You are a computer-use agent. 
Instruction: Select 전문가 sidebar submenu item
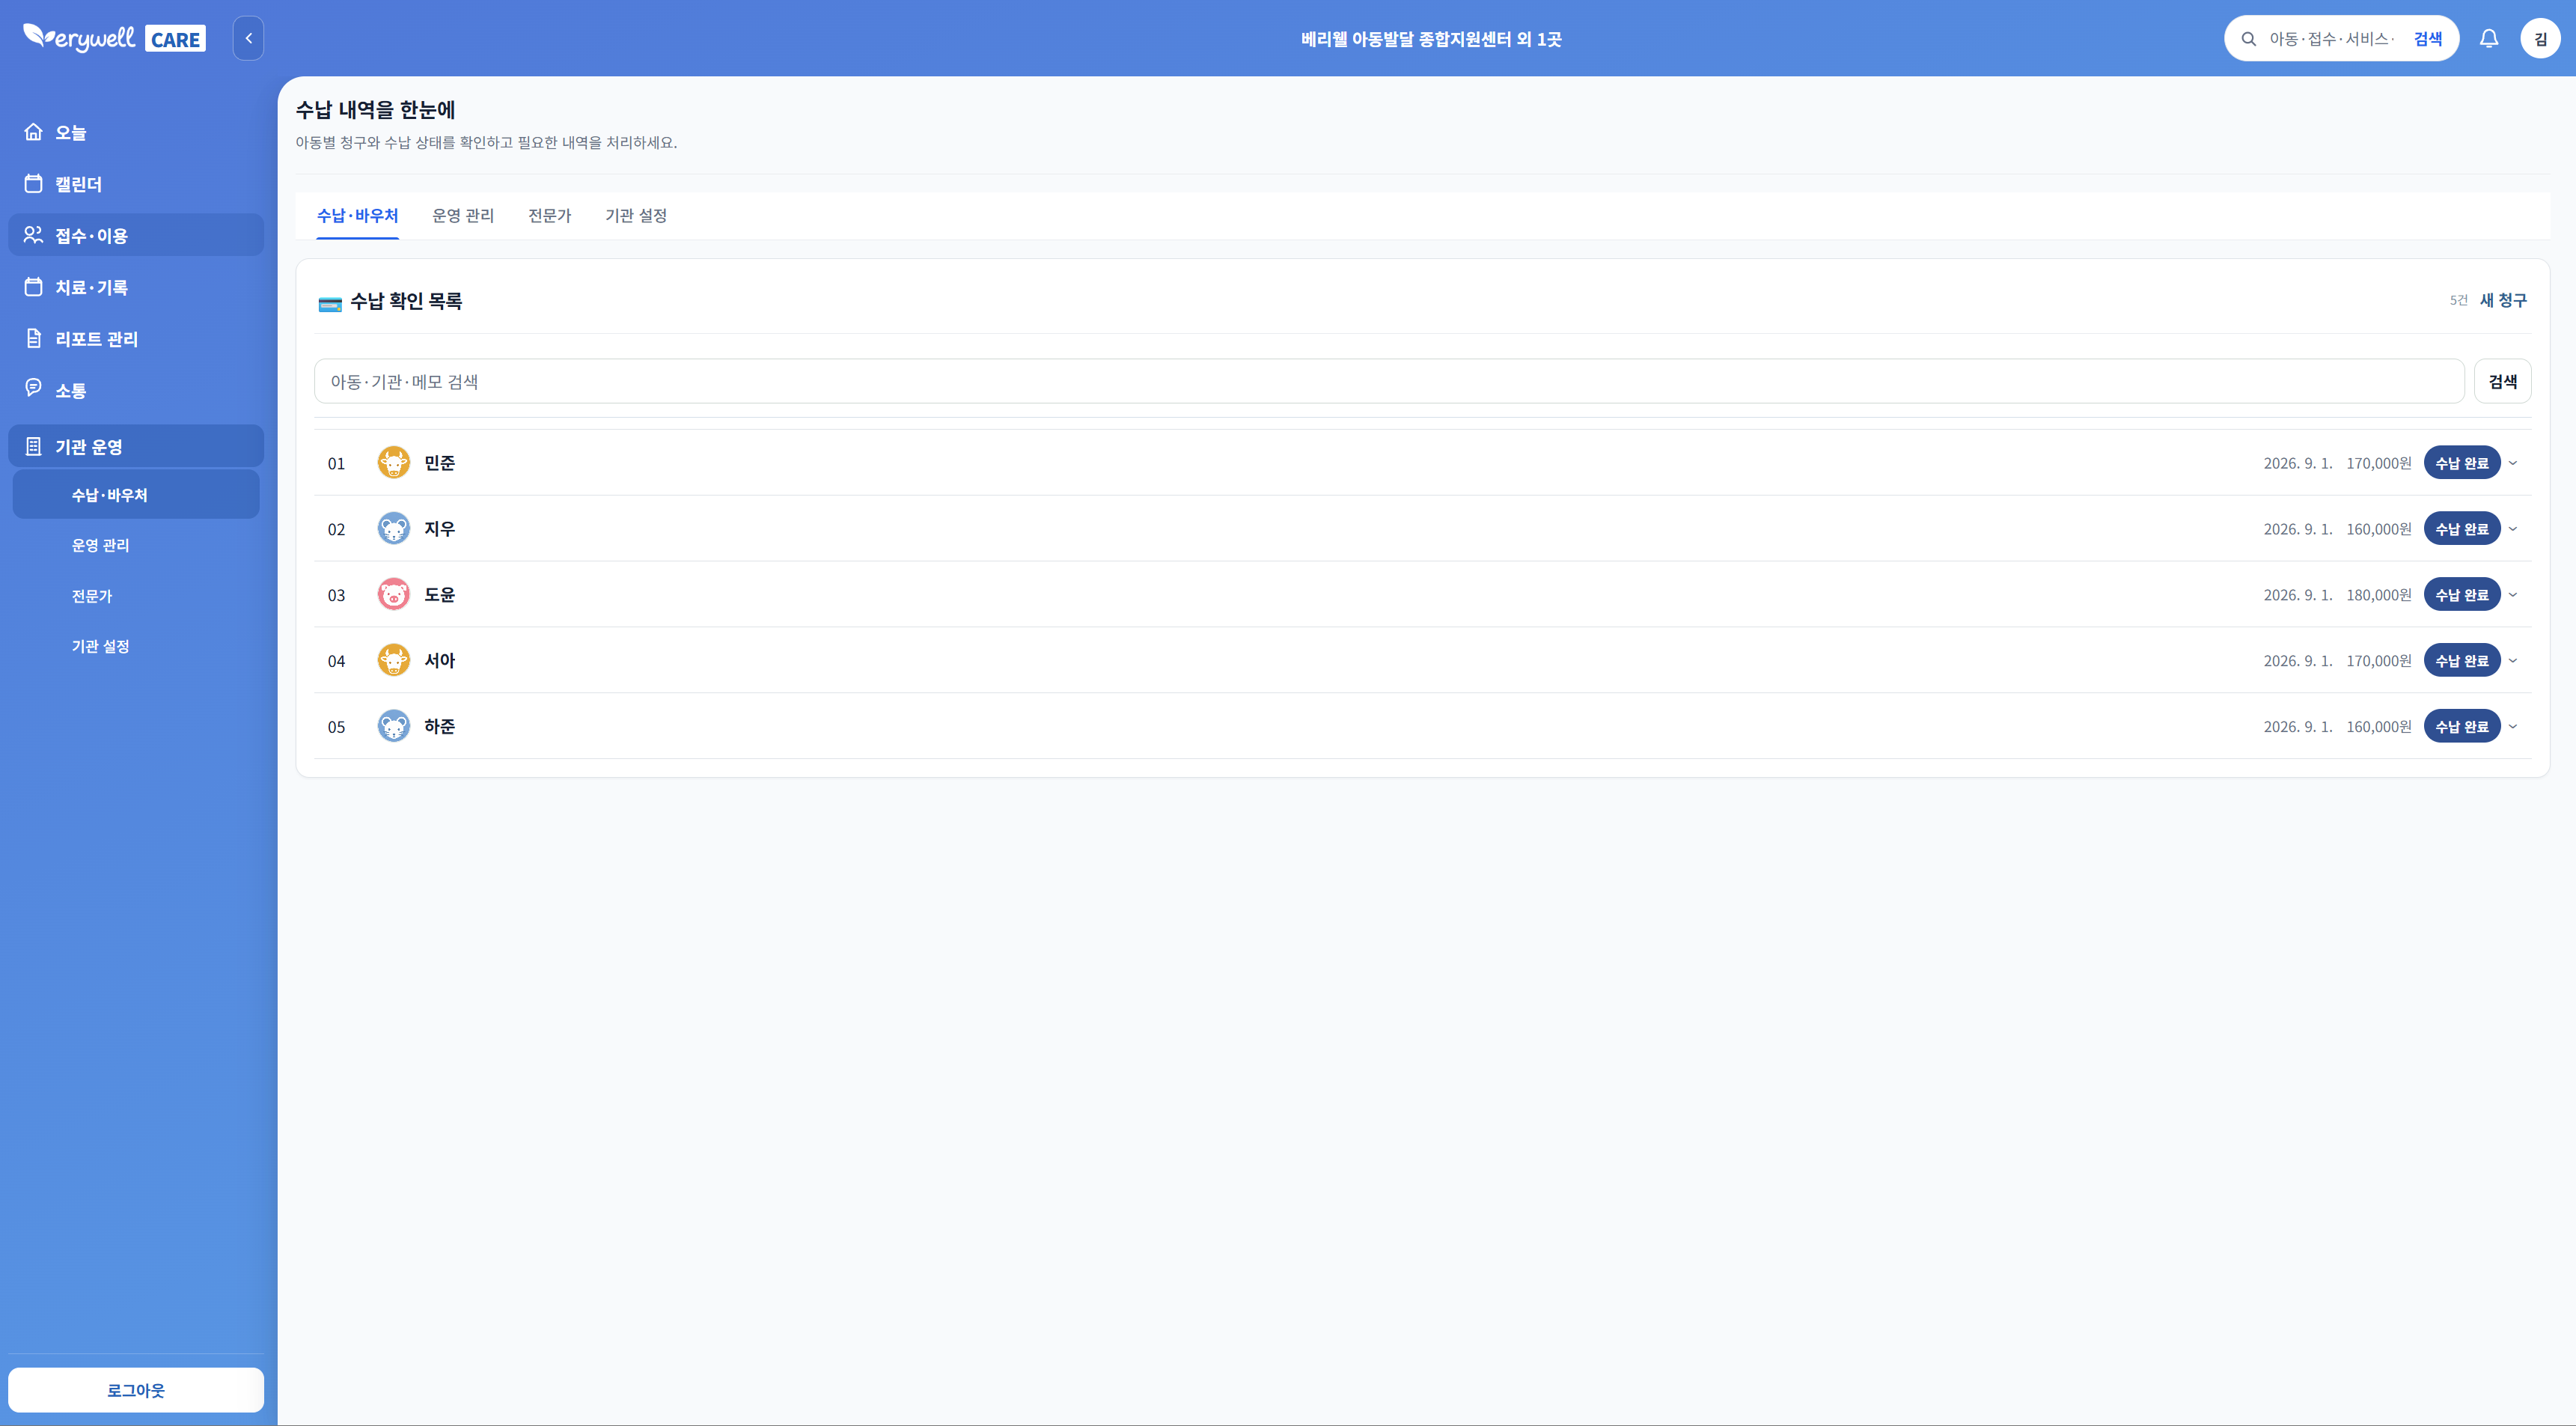coord(136,596)
